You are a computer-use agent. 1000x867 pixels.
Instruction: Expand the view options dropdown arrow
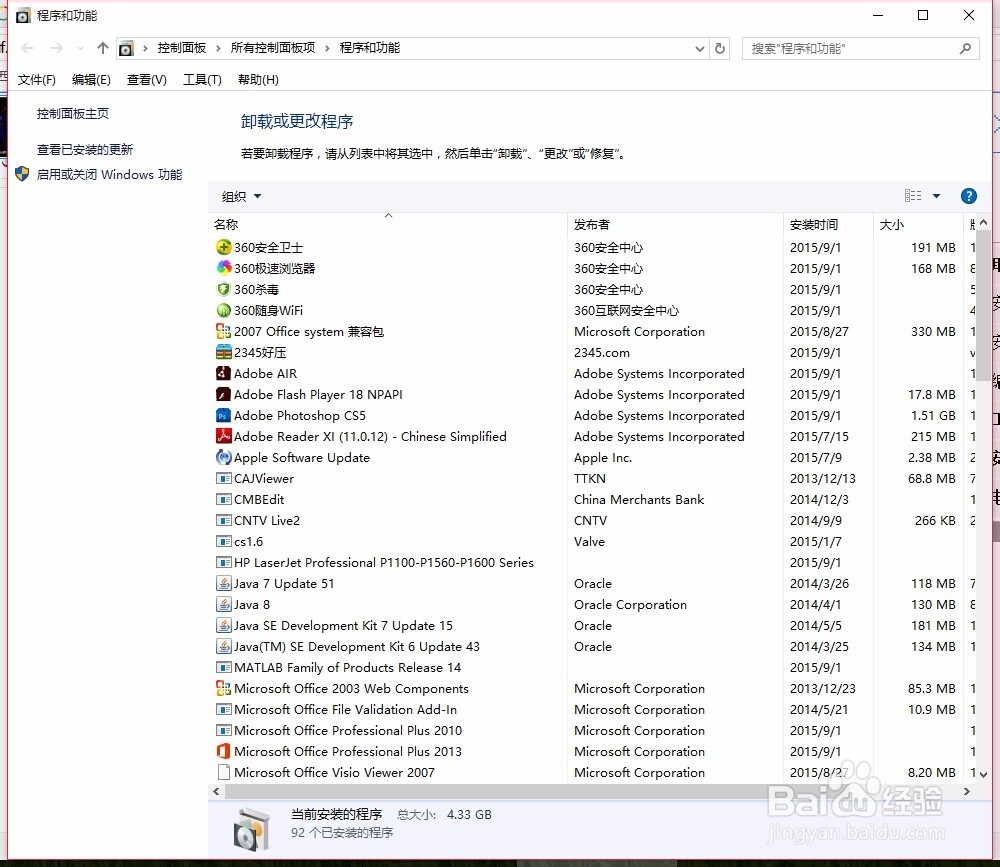coord(936,196)
